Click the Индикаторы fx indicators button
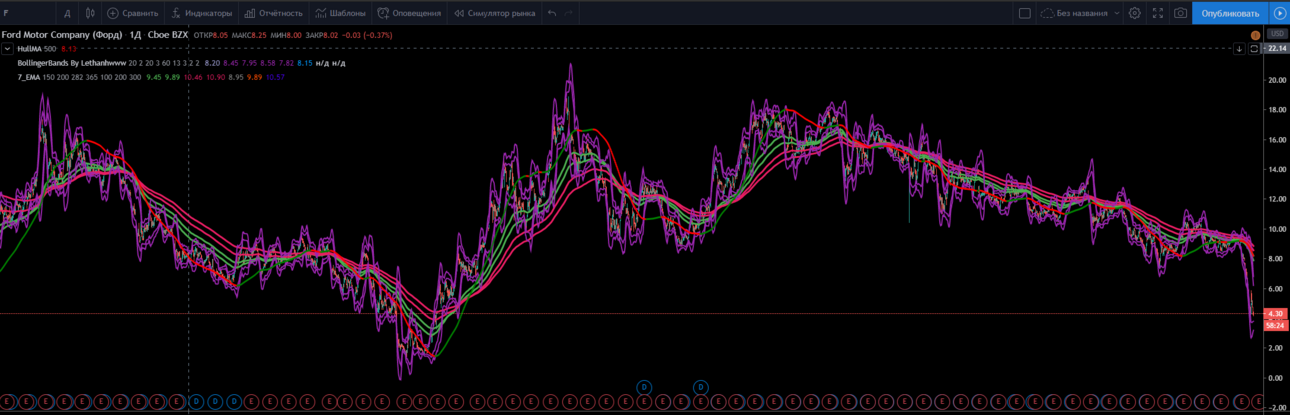 (201, 14)
